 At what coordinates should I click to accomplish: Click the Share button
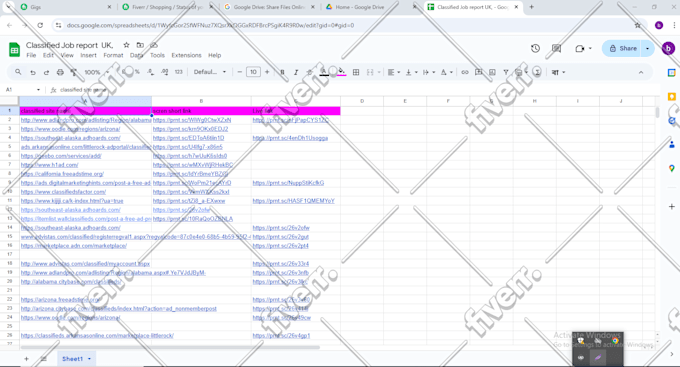point(623,48)
